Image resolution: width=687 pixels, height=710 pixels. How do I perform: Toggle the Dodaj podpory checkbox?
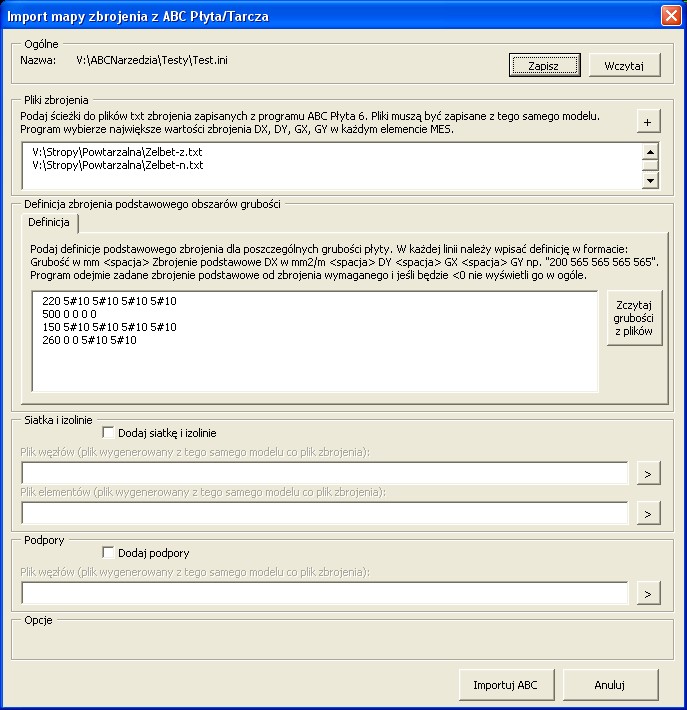point(109,553)
